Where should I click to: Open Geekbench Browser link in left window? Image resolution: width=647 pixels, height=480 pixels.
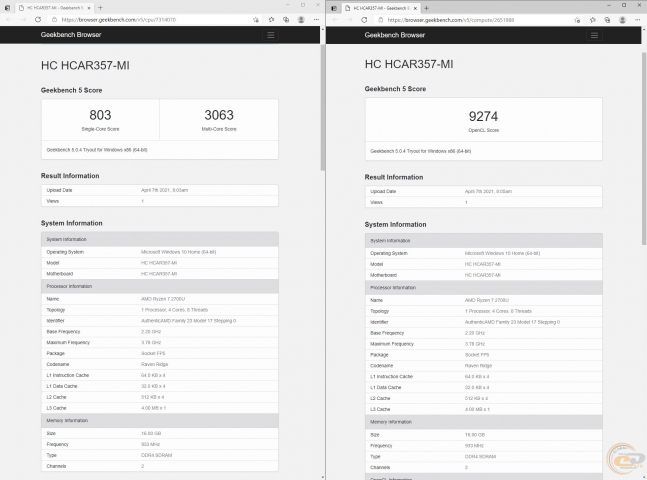click(71, 35)
